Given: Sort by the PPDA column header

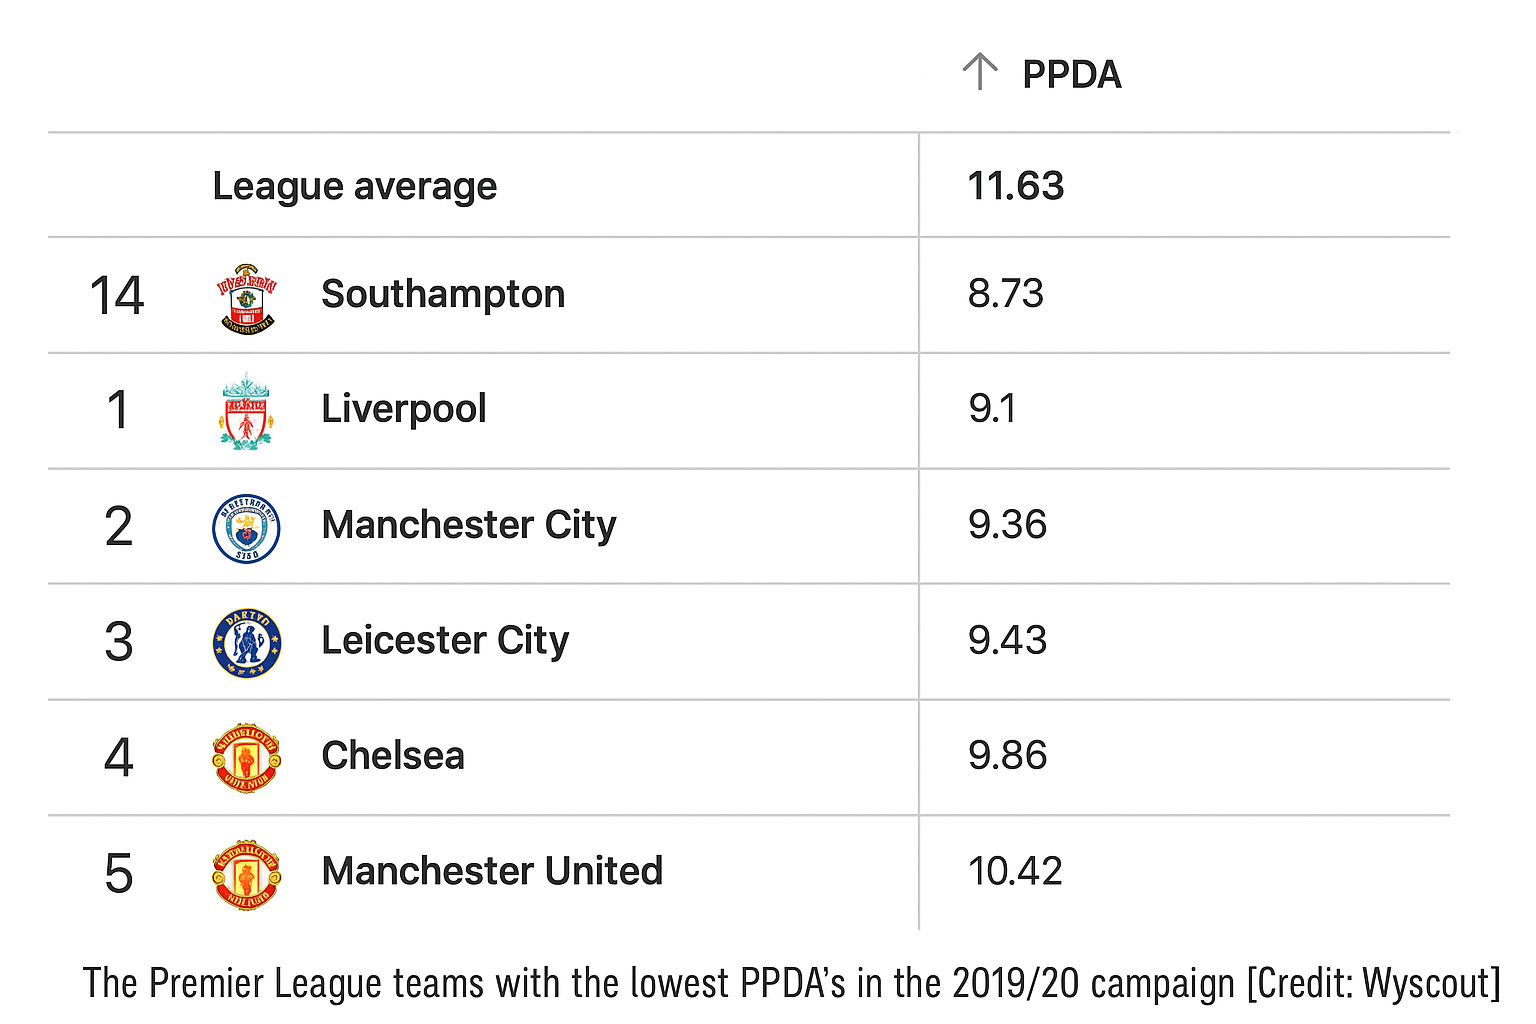Looking at the screenshot, I should pos(1071,75).
